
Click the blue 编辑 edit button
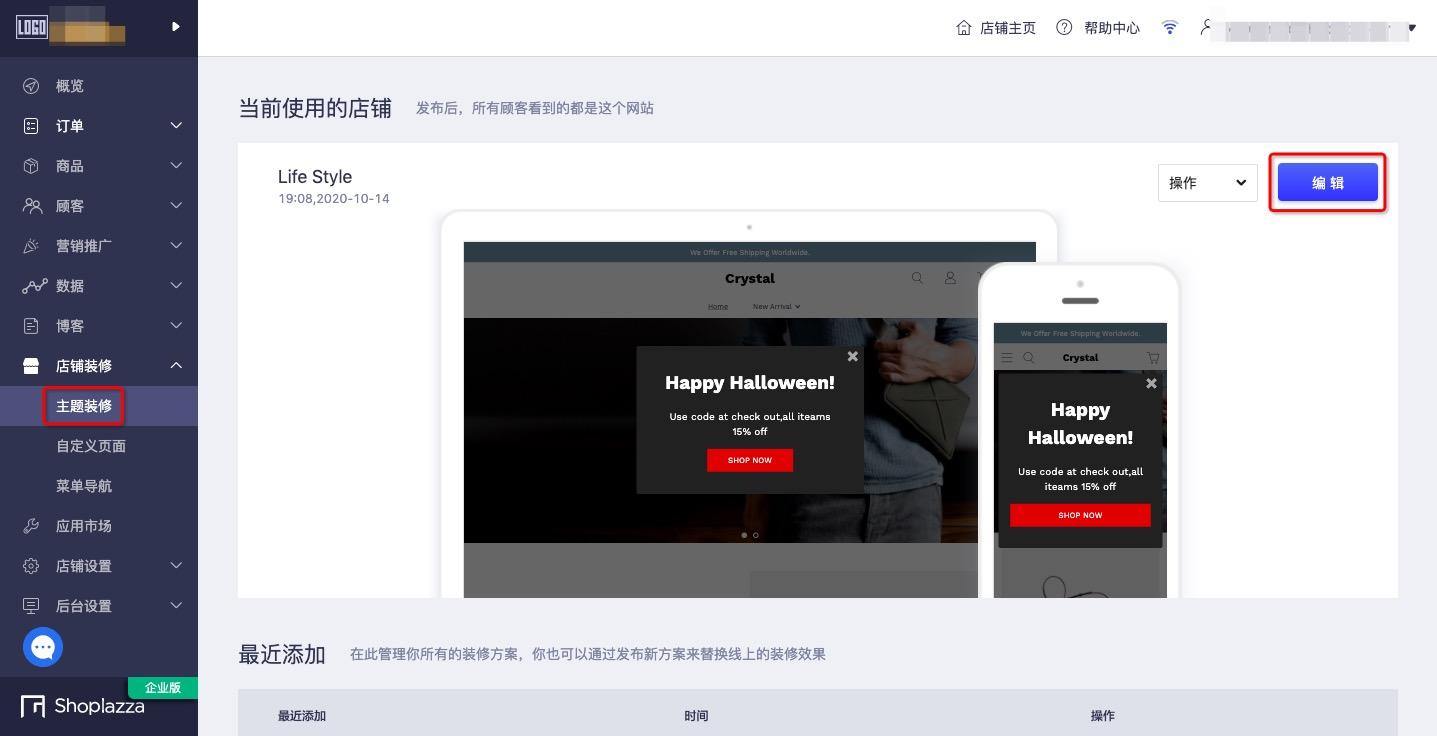1327,183
